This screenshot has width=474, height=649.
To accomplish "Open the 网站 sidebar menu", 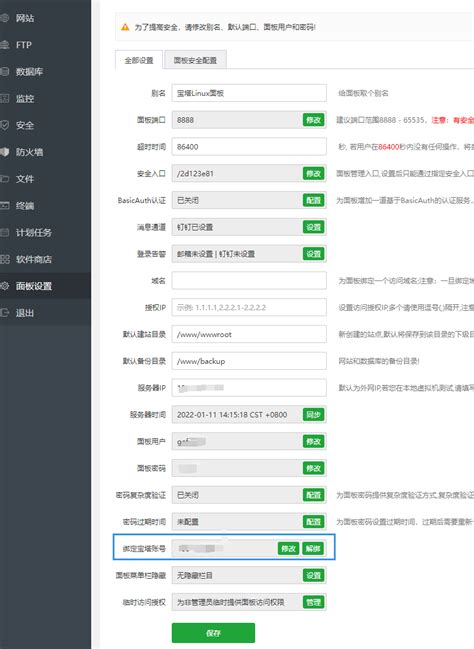I will click(25, 18).
